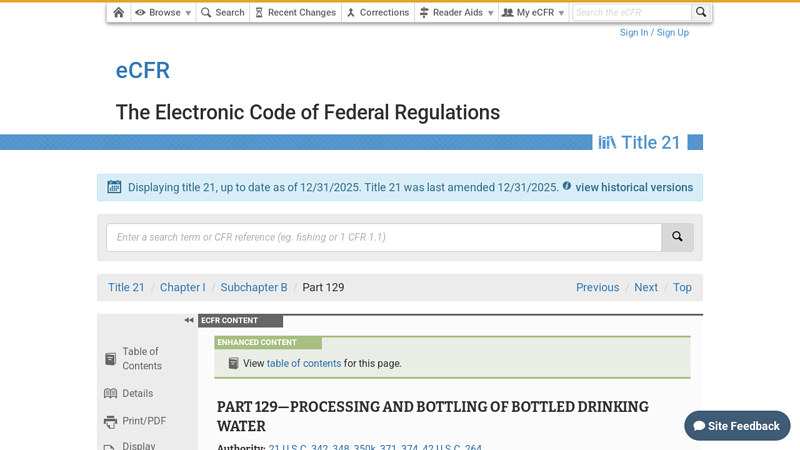Screen dimensions: 800x450
Task: Collapse the sidebar with double-arrow icon
Action: pos(189,320)
